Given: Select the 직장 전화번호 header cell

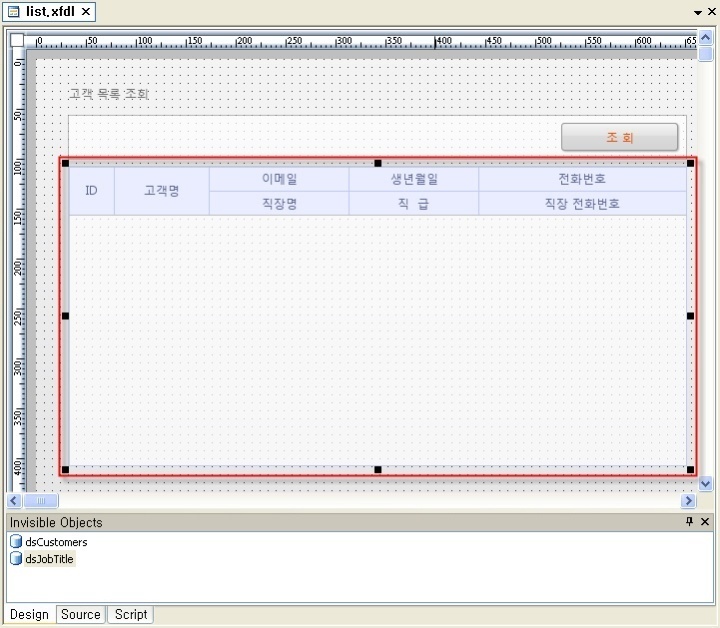Looking at the screenshot, I should click(x=582, y=203).
